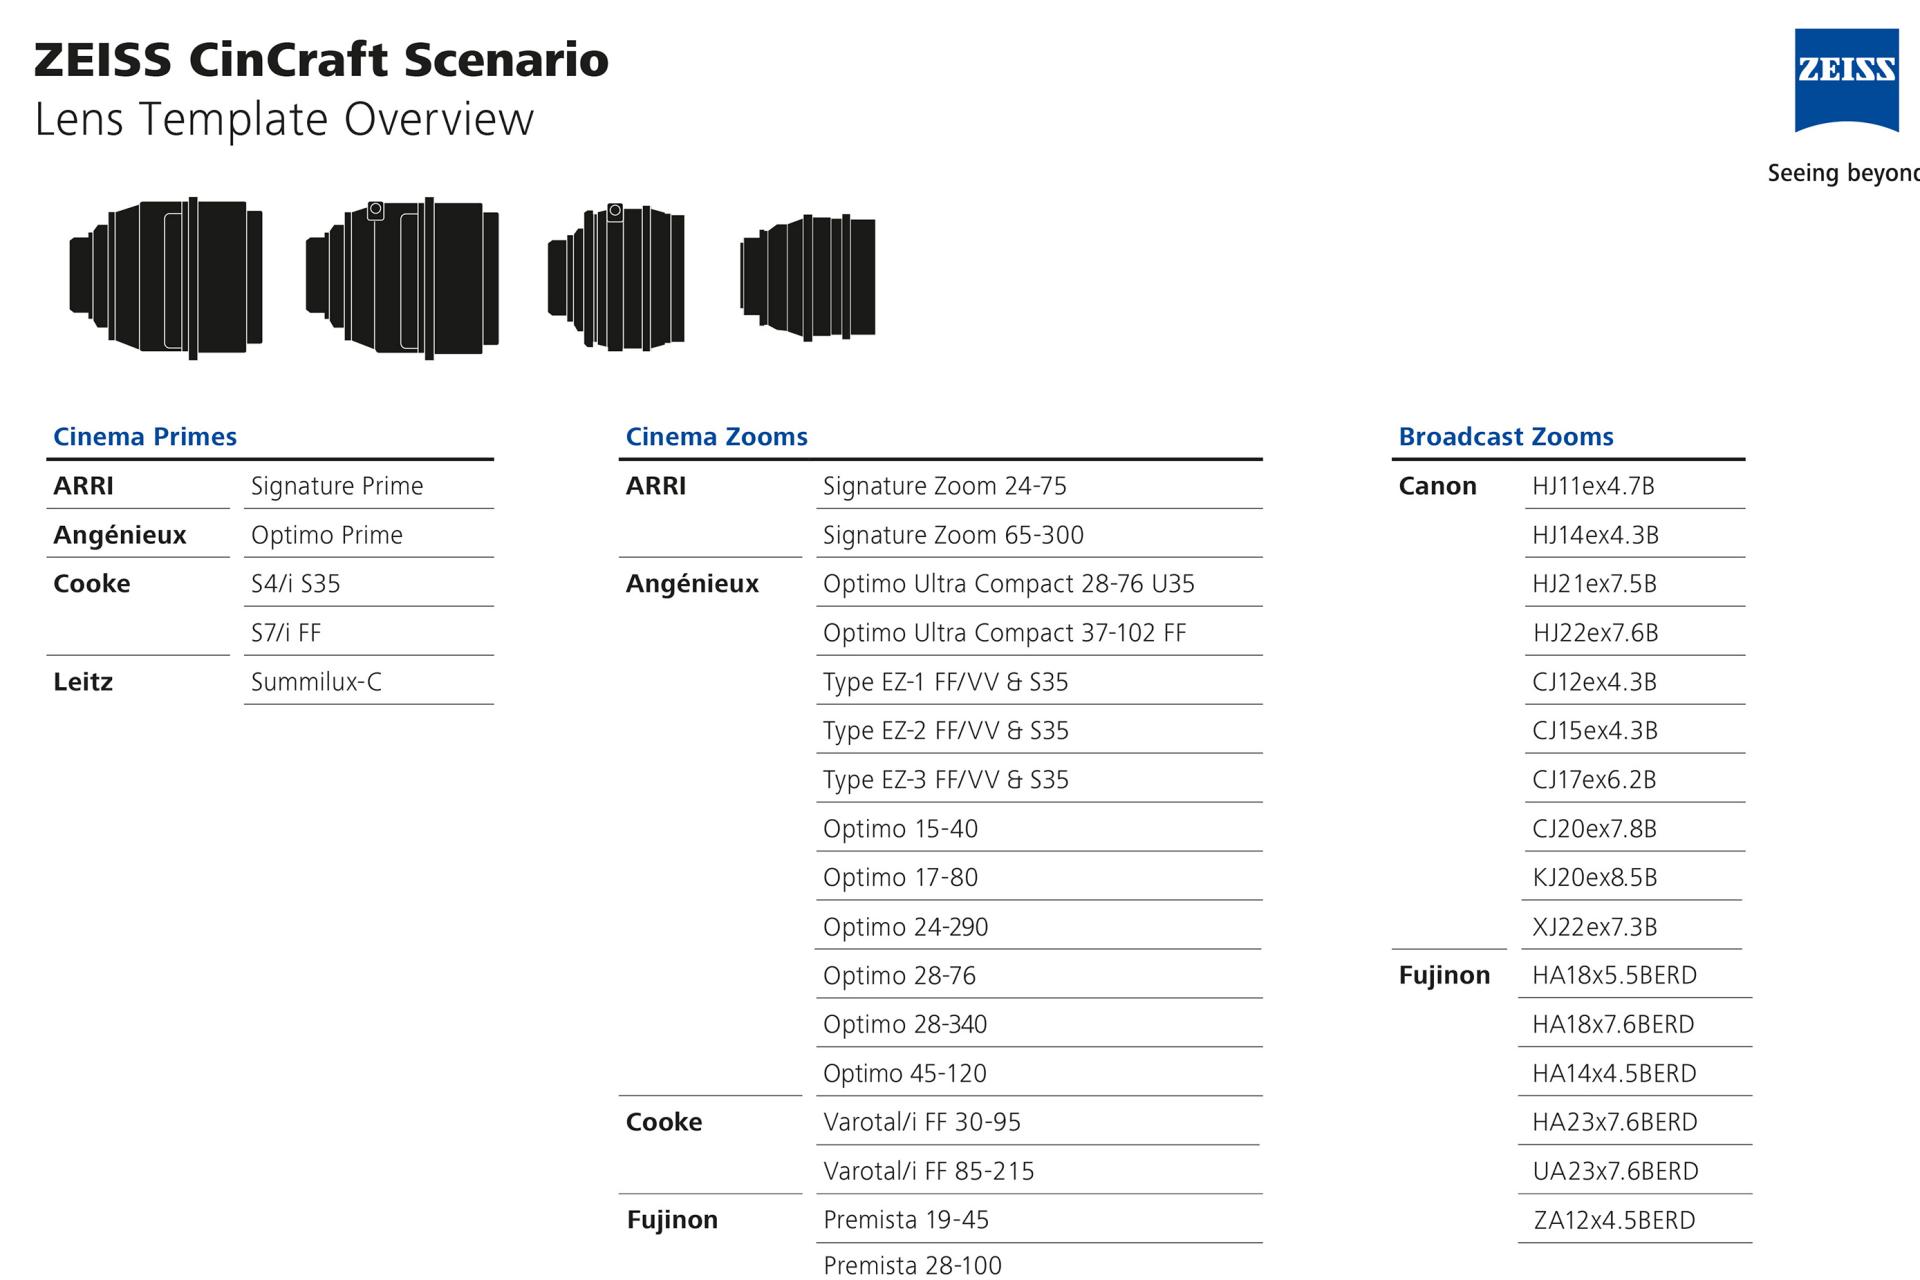The width and height of the screenshot is (1920, 1280).
Task: Click the third lens silhouette image
Action: point(616,277)
